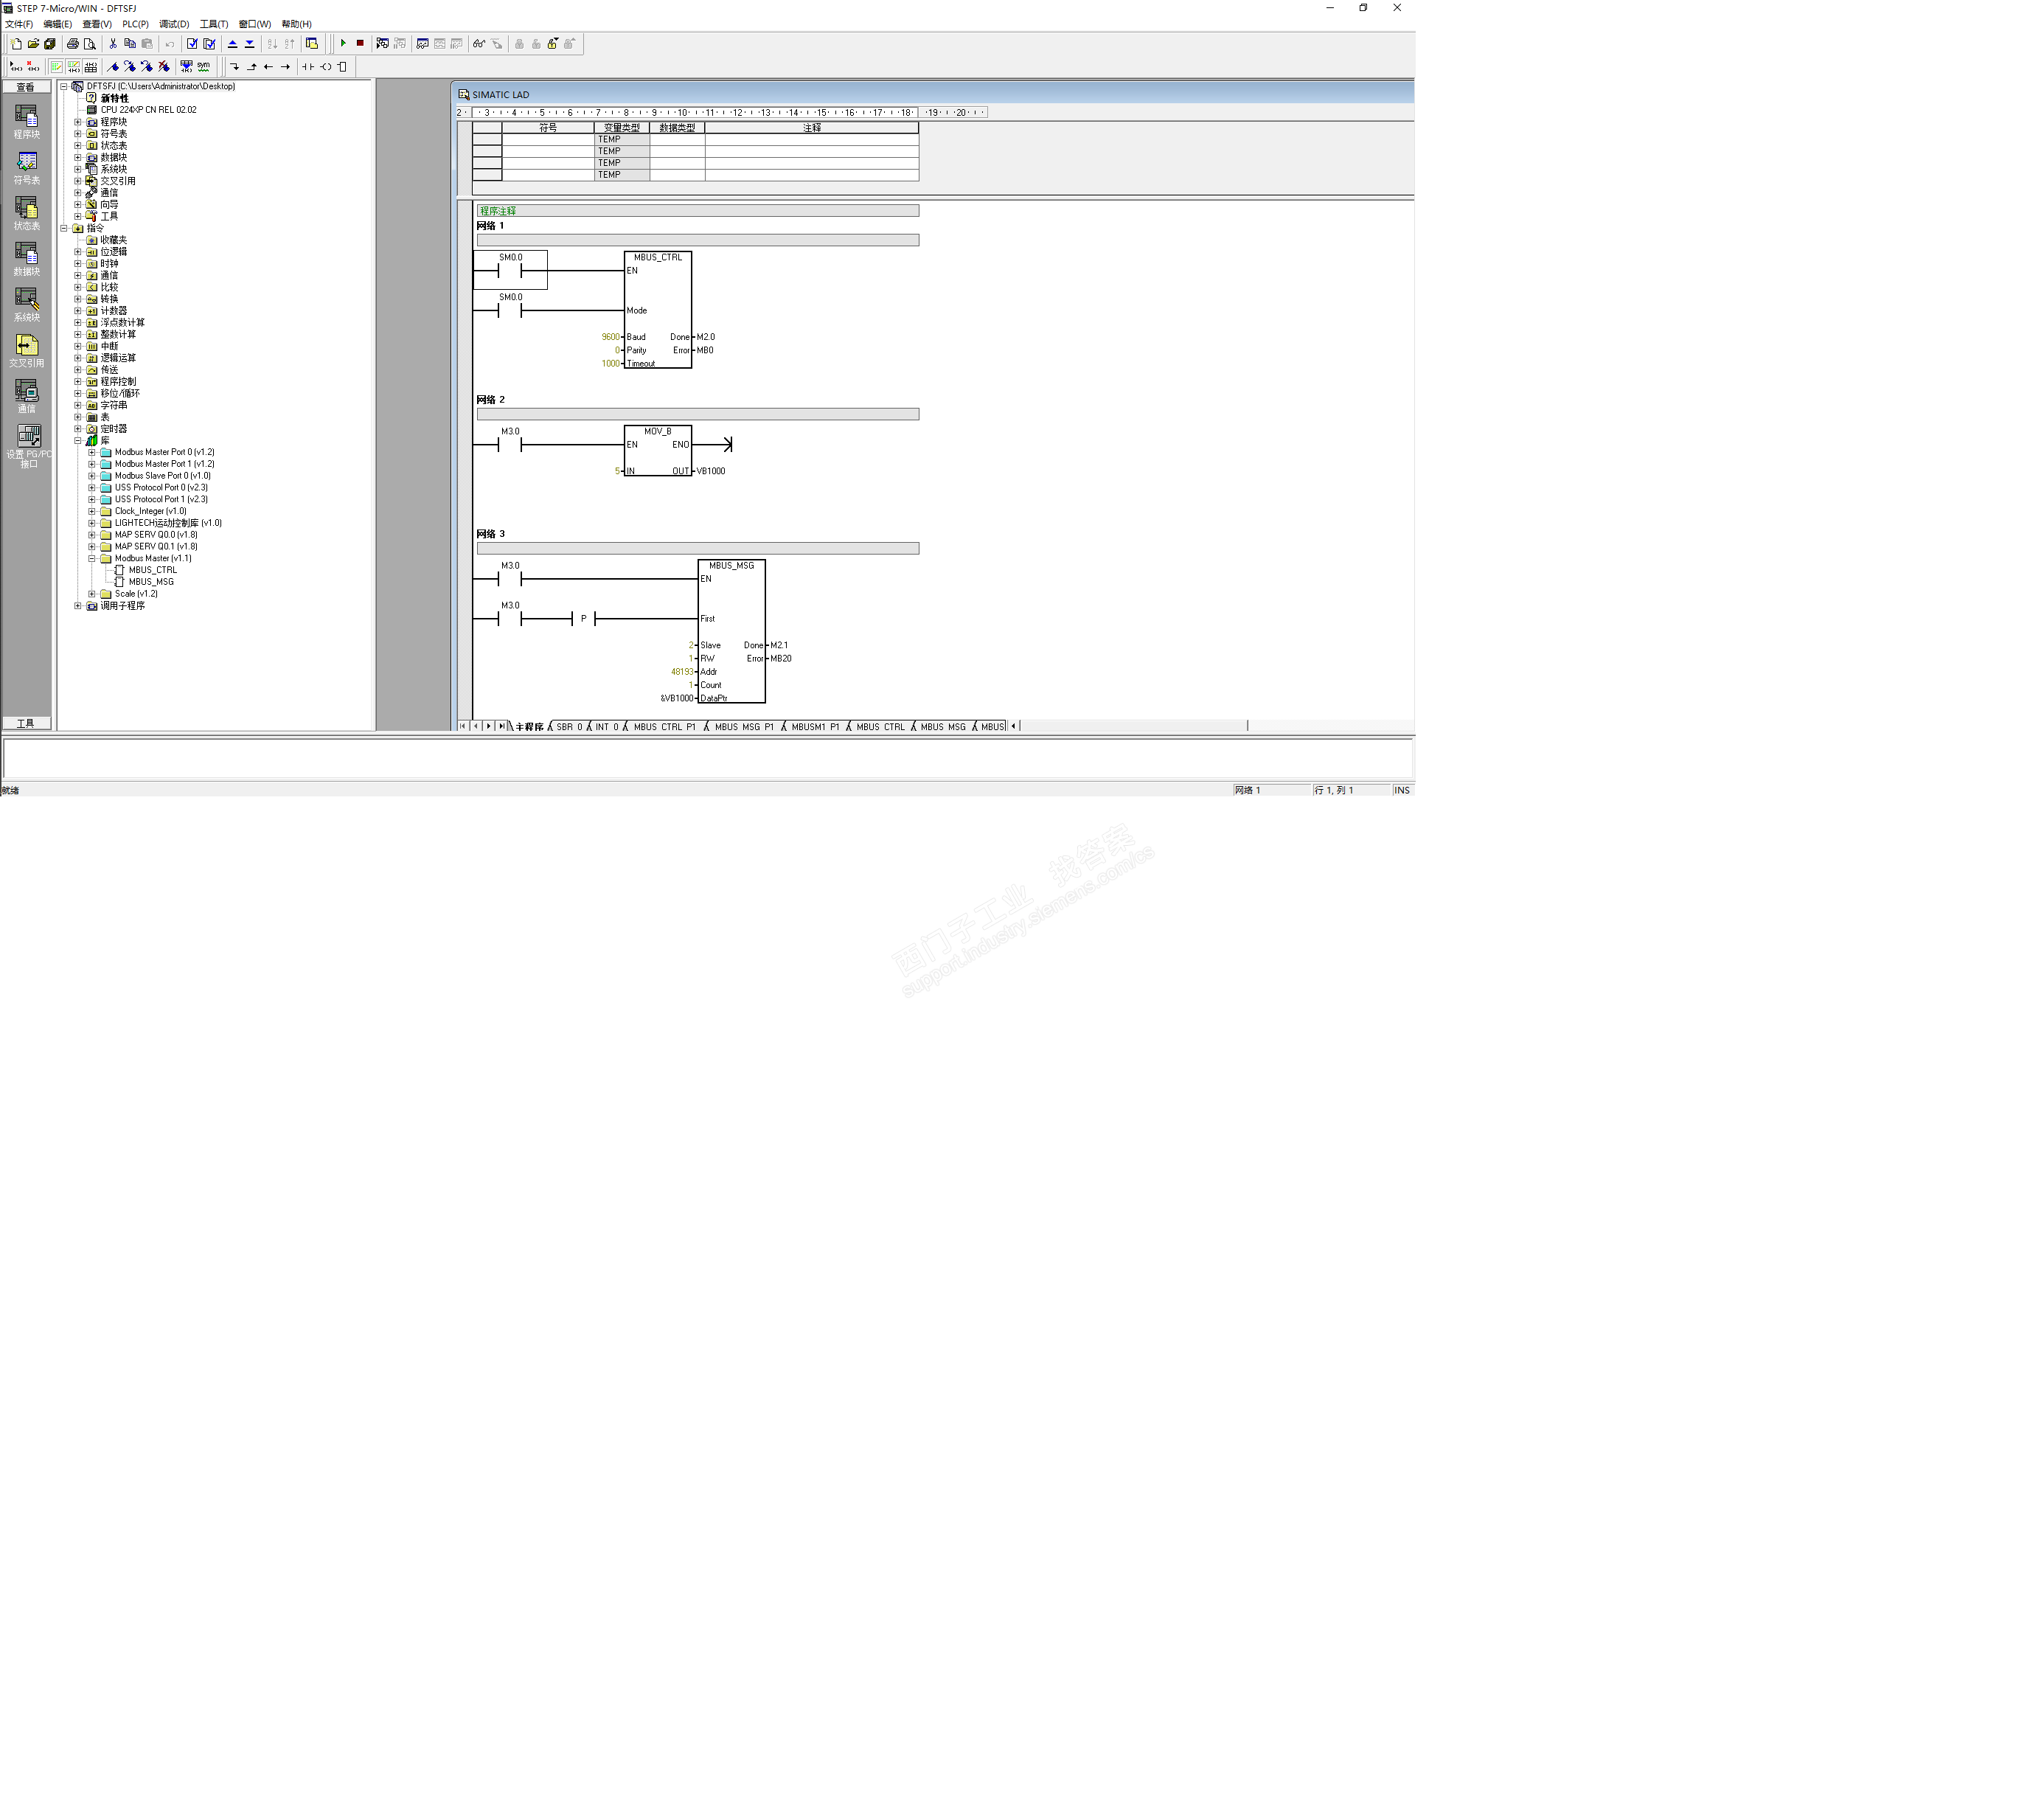Insert a contact from the toolbar
The height and width of the screenshot is (1820, 2041).
tap(308, 67)
